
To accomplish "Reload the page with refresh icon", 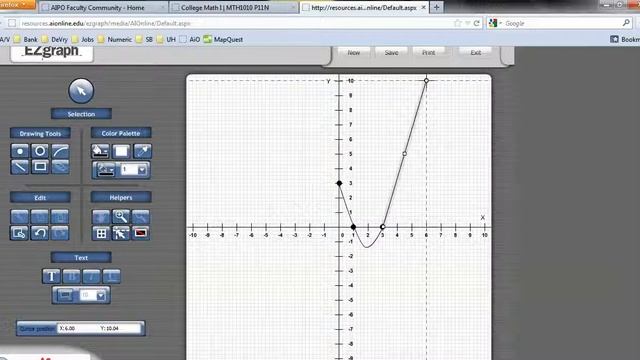I will (x=476, y=23).
